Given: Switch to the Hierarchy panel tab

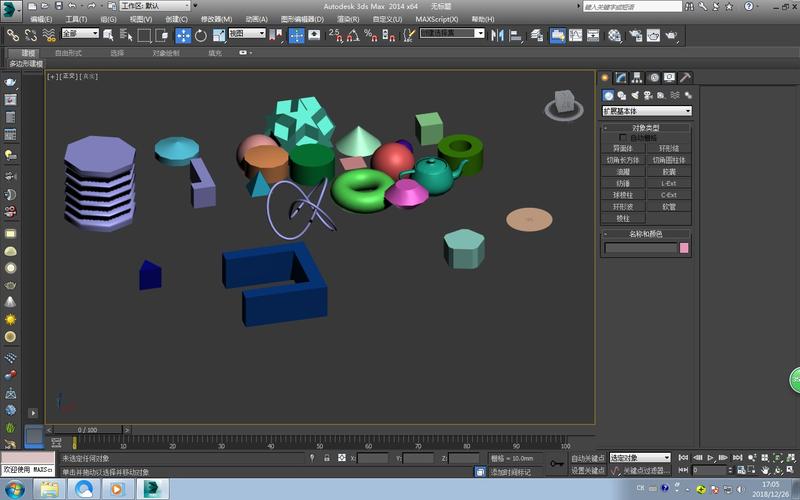Looking at the screenshot, I should pyautogui.click(x=637, y=78).
